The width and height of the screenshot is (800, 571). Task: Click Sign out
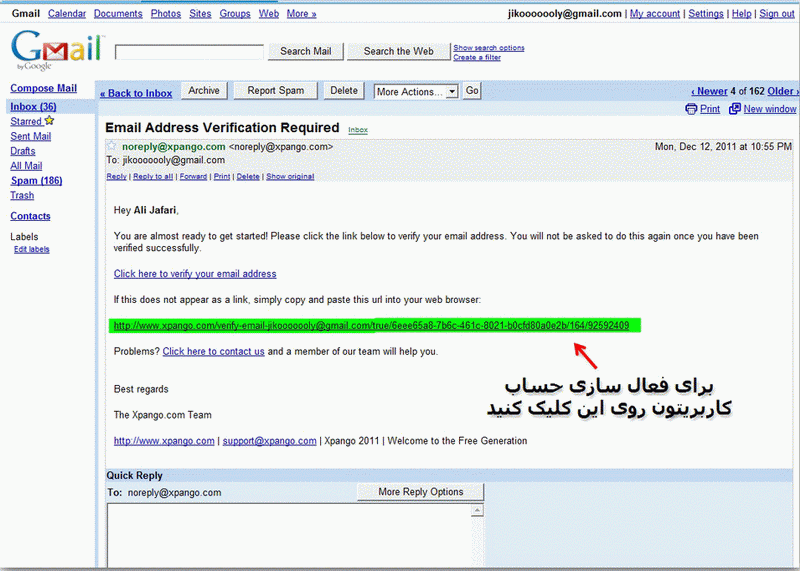(777, 14)
